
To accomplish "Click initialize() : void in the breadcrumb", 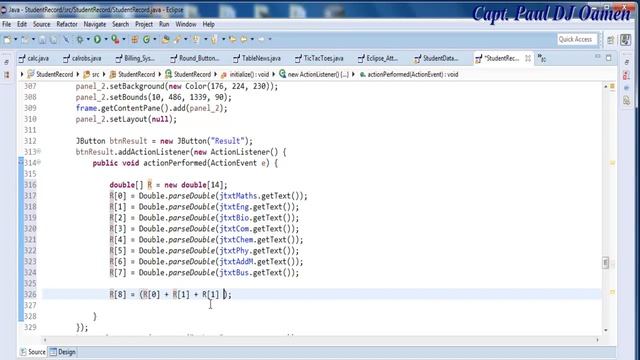I will click(x=245, y=74).
